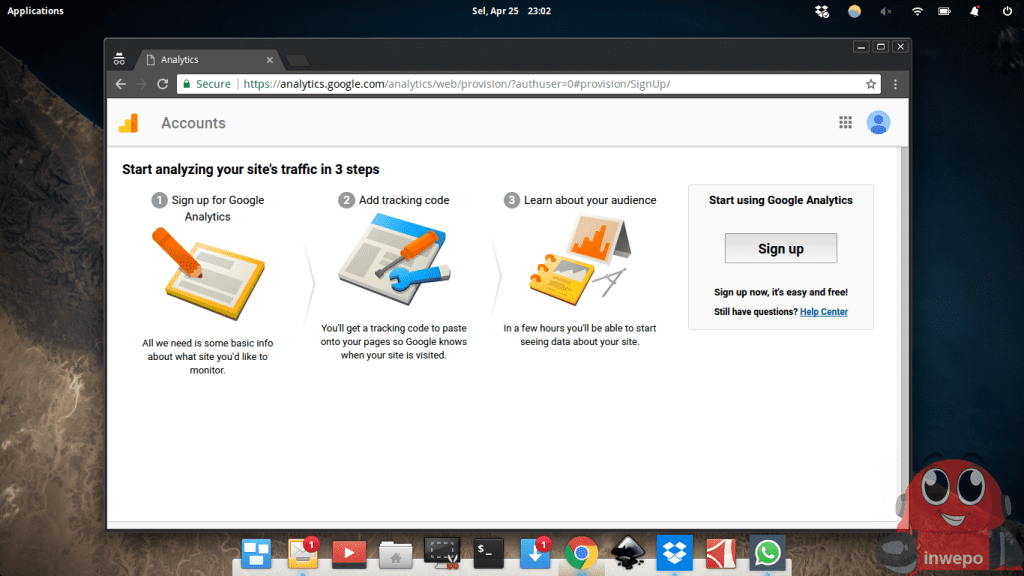Image resolution: width=1024 pixels, height=576 pixels.
Task: Open the Google apps grid icon
Action: coord(845,122)
